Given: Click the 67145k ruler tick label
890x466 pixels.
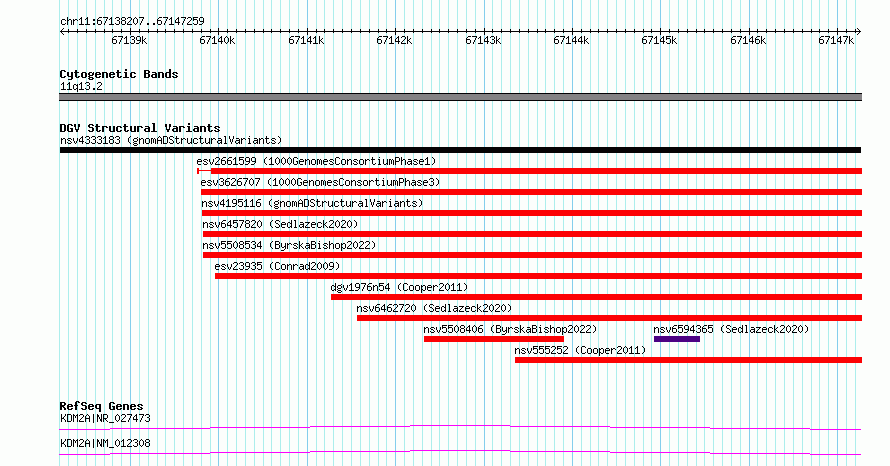Looking at the screenshot, I should (659, 41).
